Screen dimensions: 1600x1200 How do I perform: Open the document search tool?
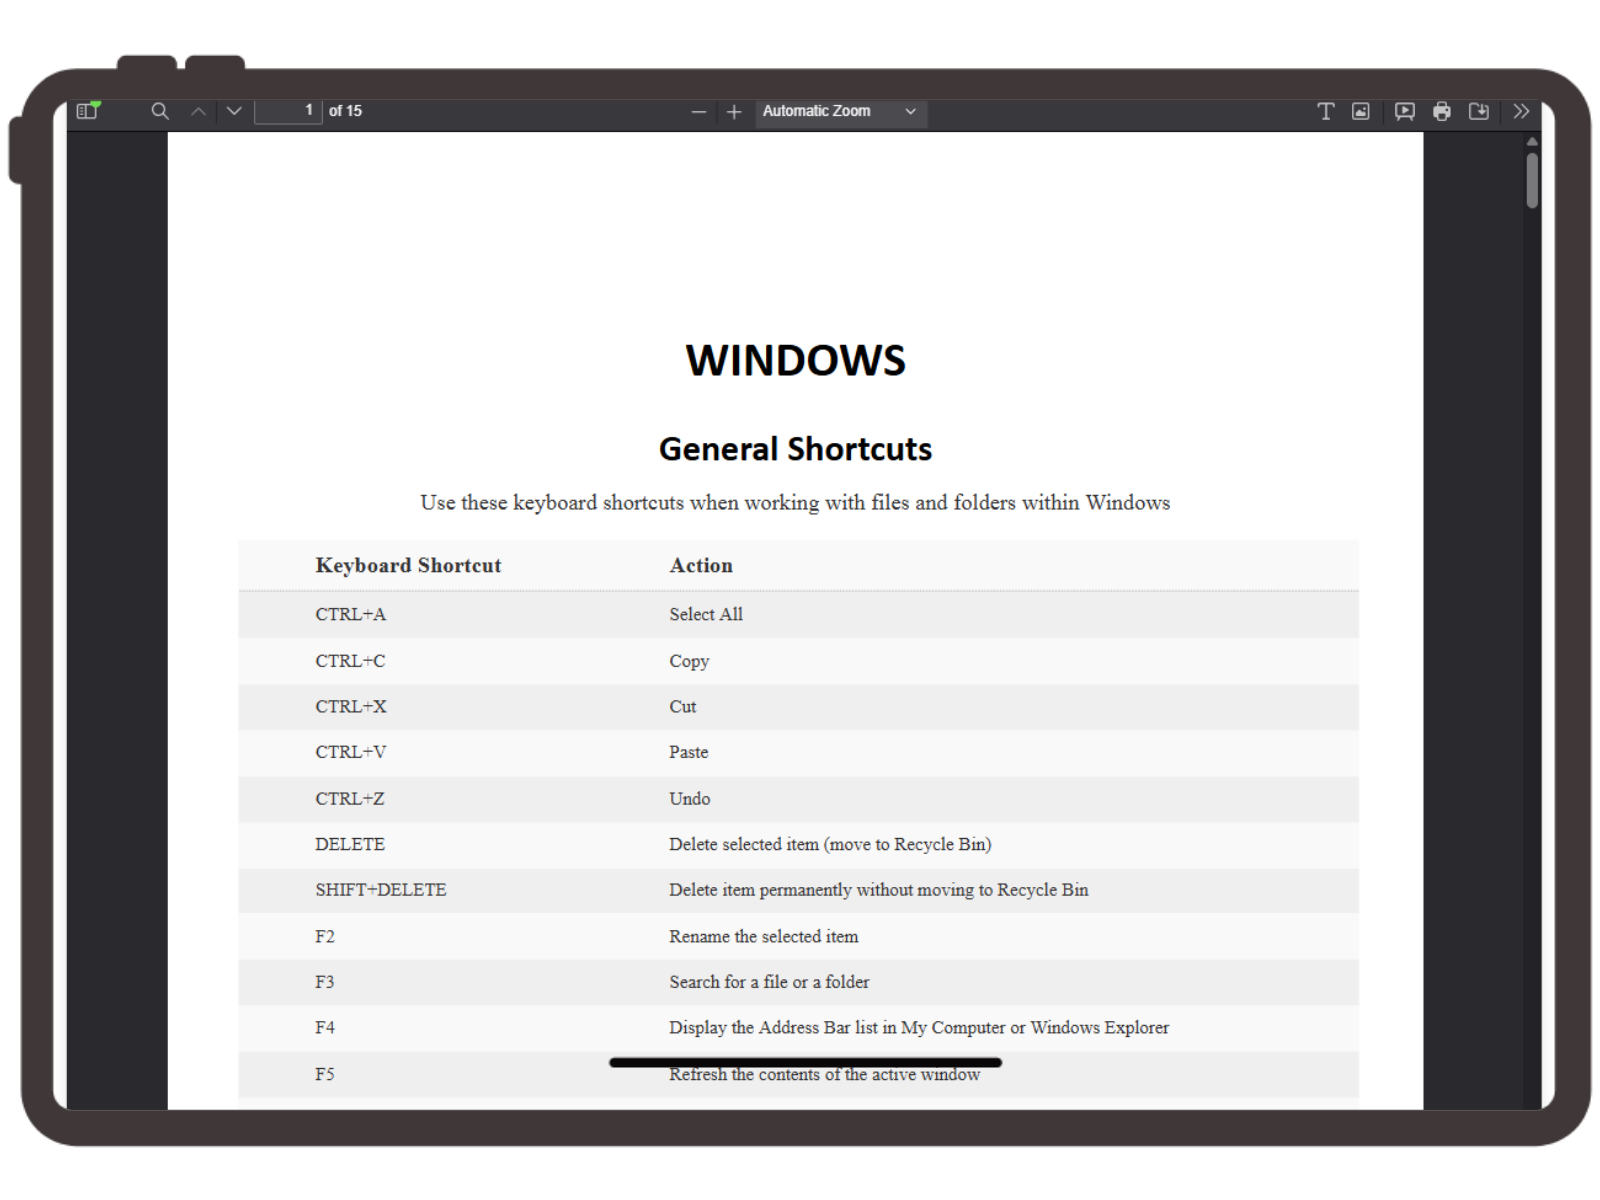tap(160, 111)
